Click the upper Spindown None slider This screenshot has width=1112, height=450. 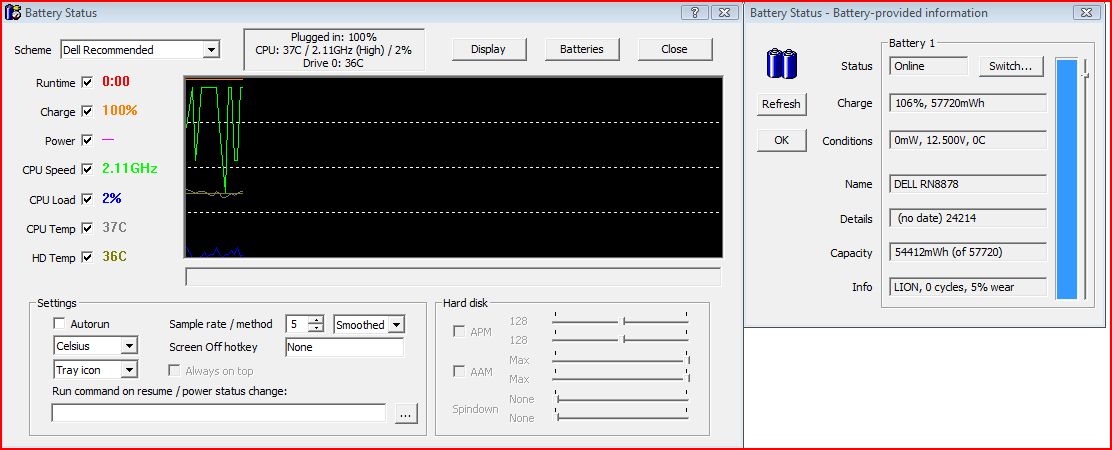(x=621, y=399)
